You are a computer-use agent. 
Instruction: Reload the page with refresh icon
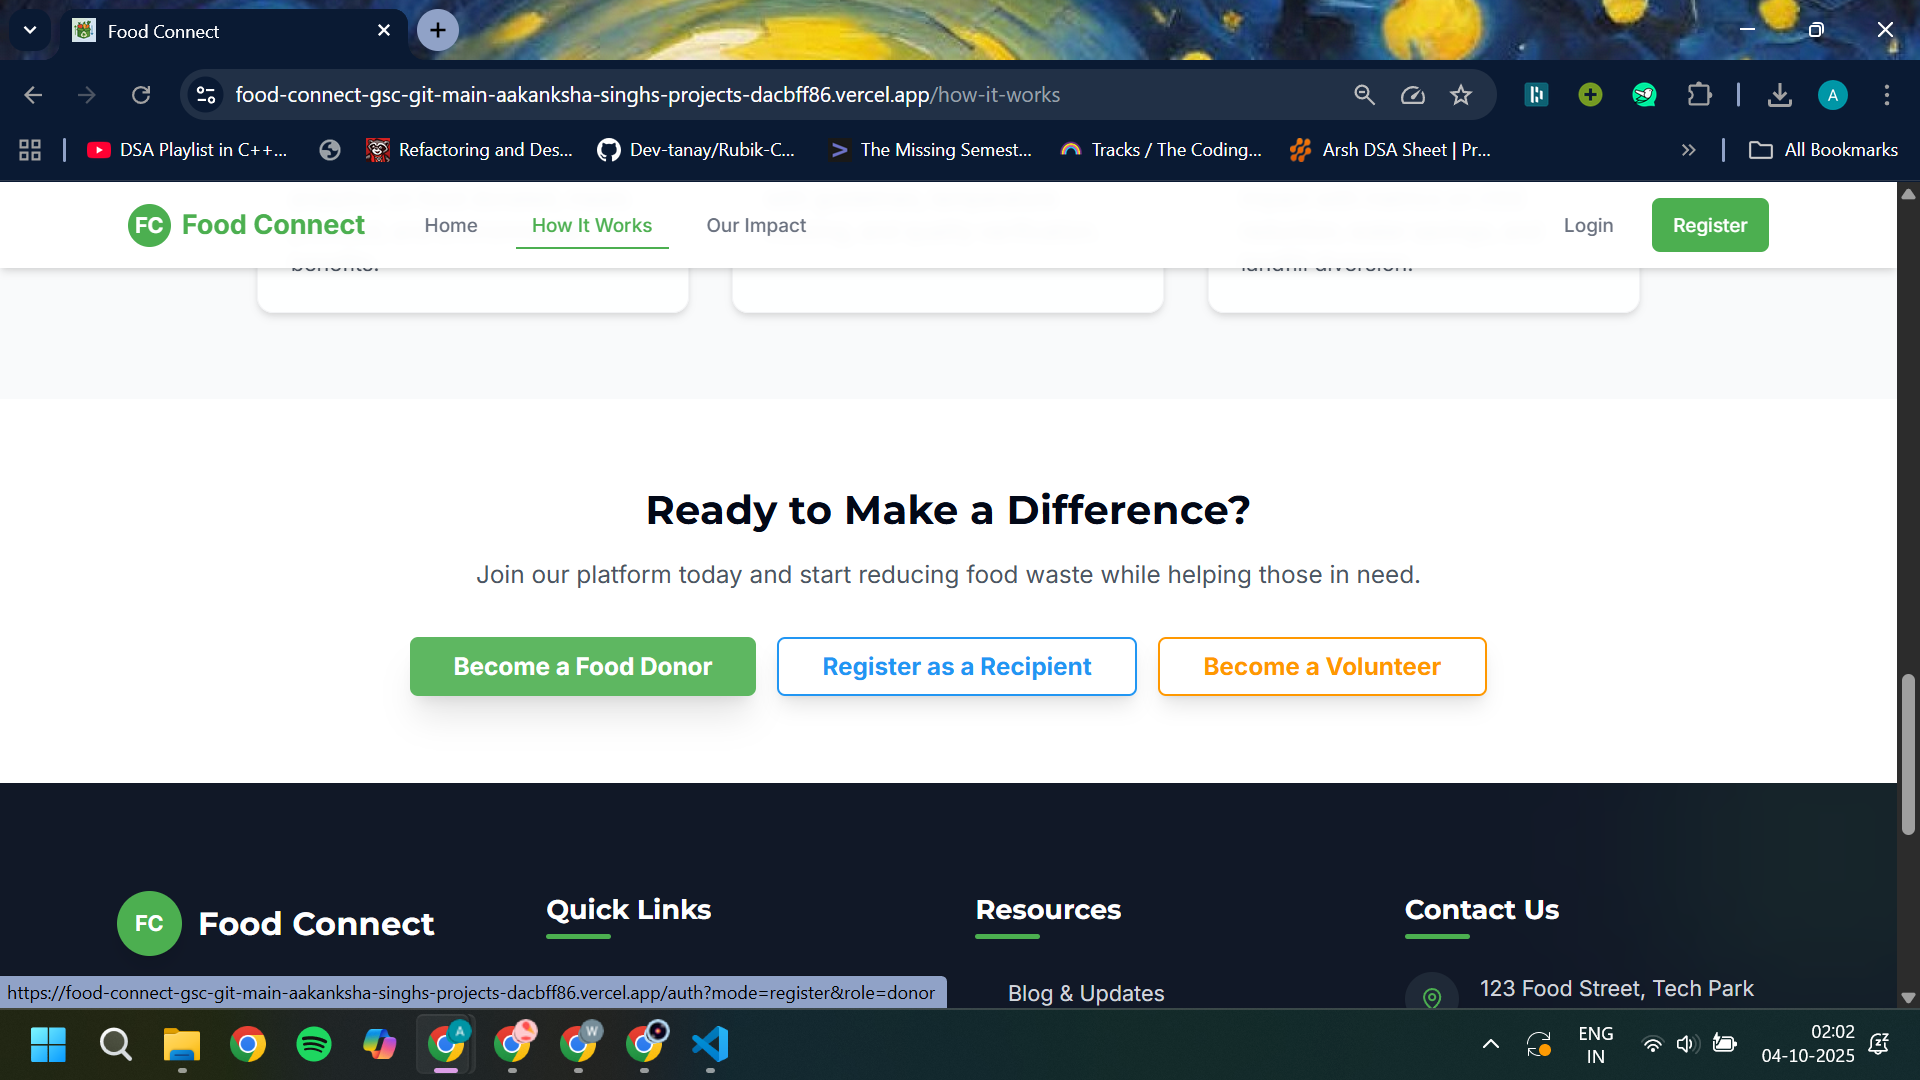tap(141, 95)
